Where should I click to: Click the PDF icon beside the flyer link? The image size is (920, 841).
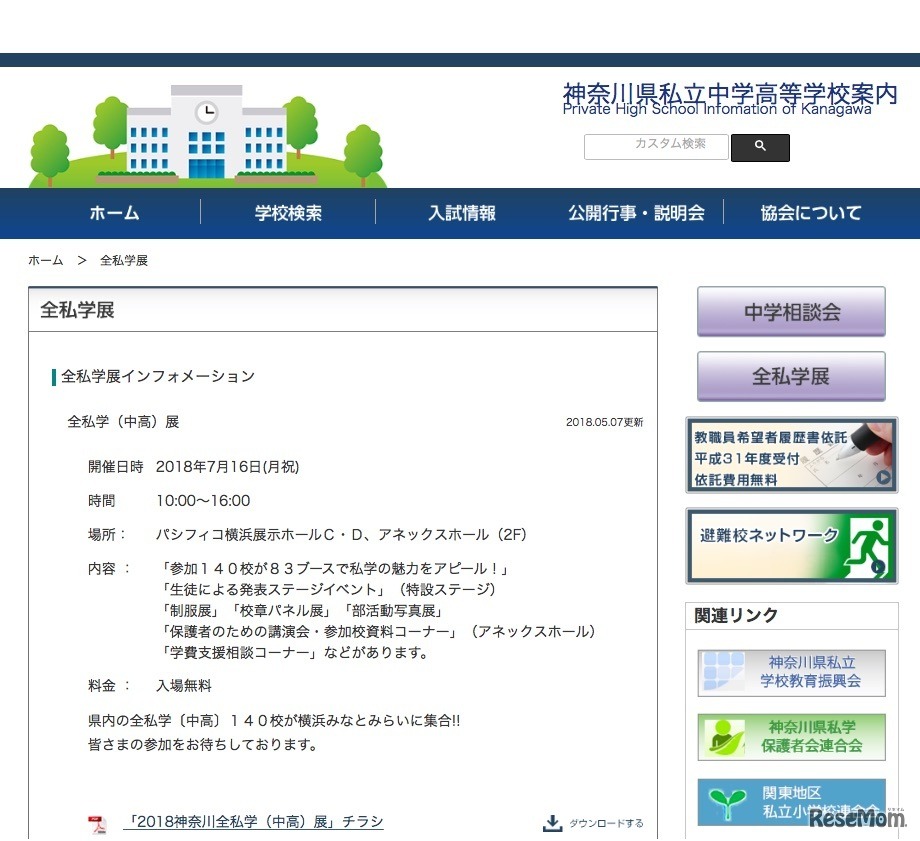(96, 823)
